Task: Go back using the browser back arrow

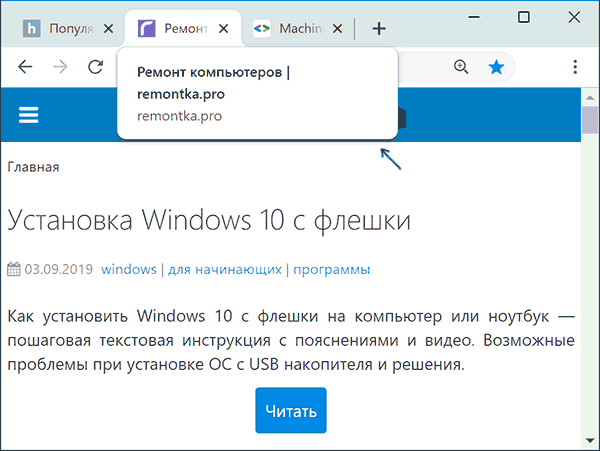Action: point(26,67)
